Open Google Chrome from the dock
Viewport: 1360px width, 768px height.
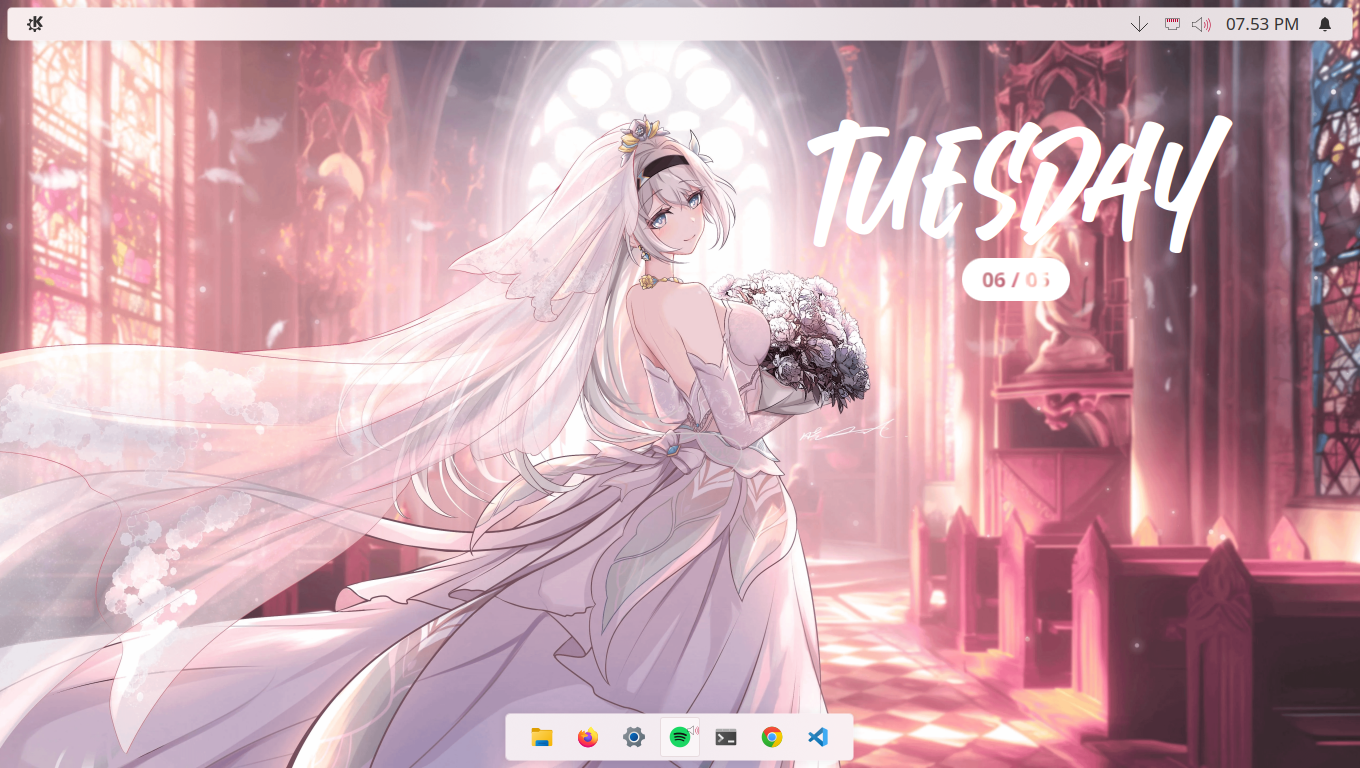tap(771, 738)
